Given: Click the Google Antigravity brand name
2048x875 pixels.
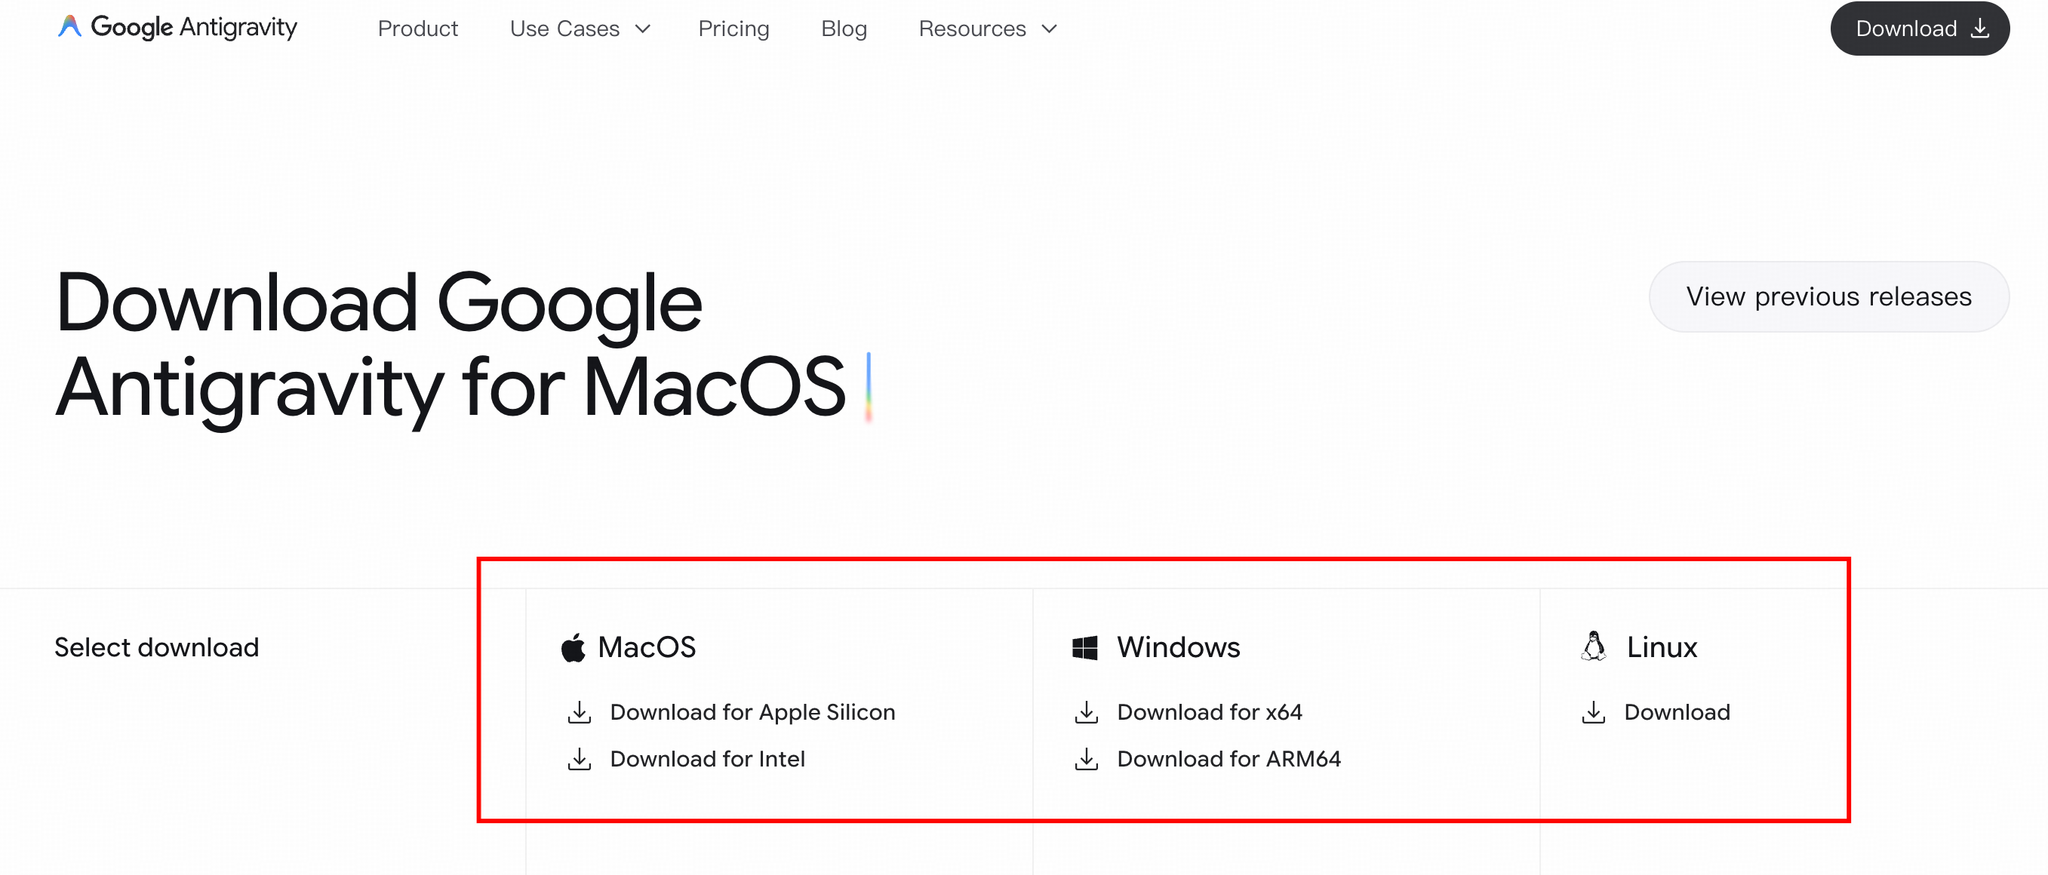Looking at the screenshot, I should [194, 27].
